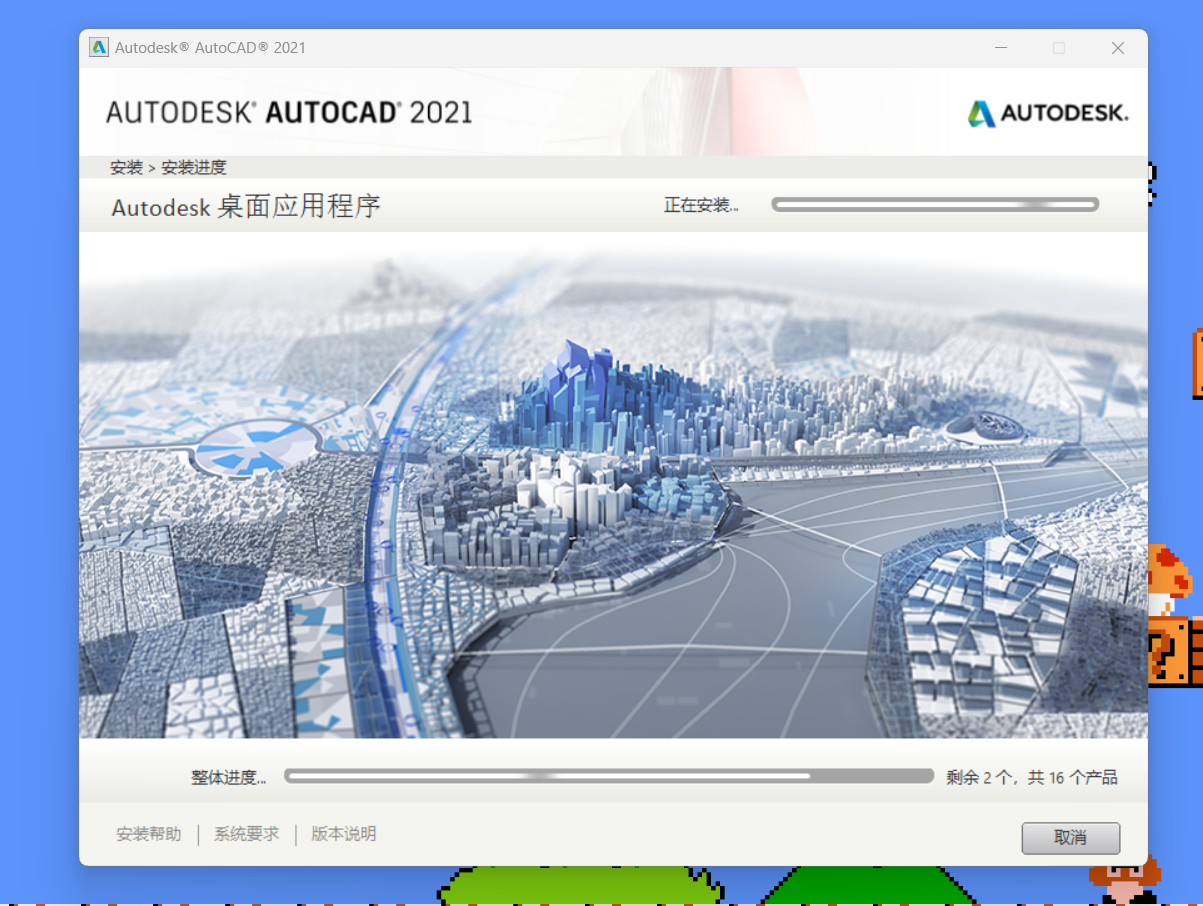Open the system requirements link (系统要求)

pos(246,834)
